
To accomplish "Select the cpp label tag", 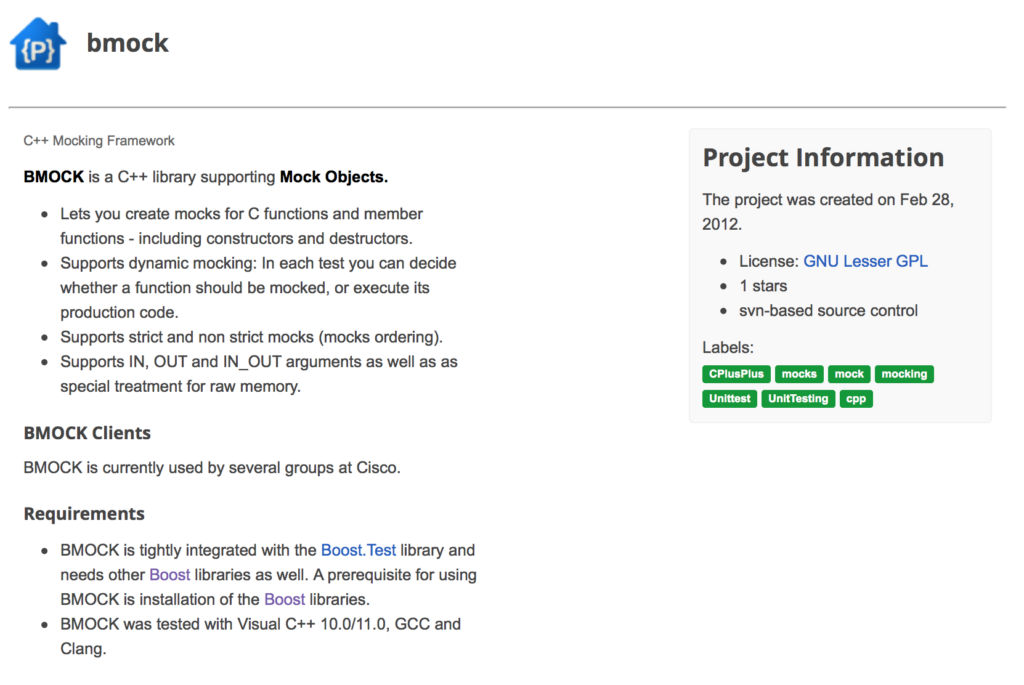I will pos(856,399).
